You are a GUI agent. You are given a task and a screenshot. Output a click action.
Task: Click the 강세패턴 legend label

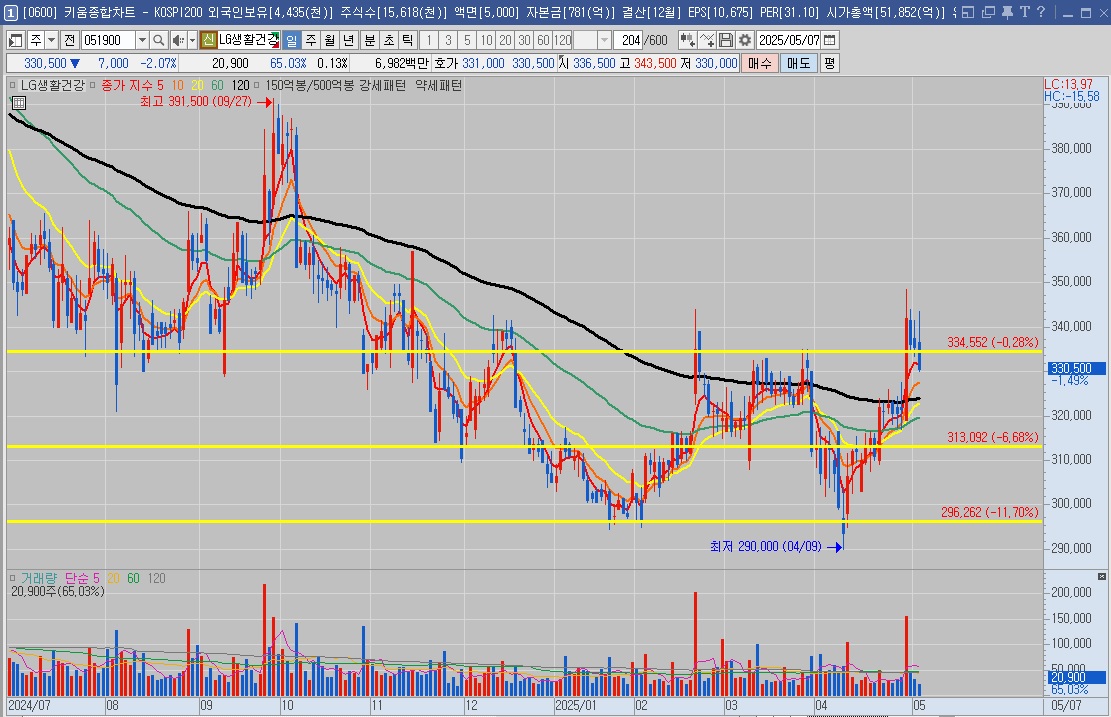pos(383,85)
